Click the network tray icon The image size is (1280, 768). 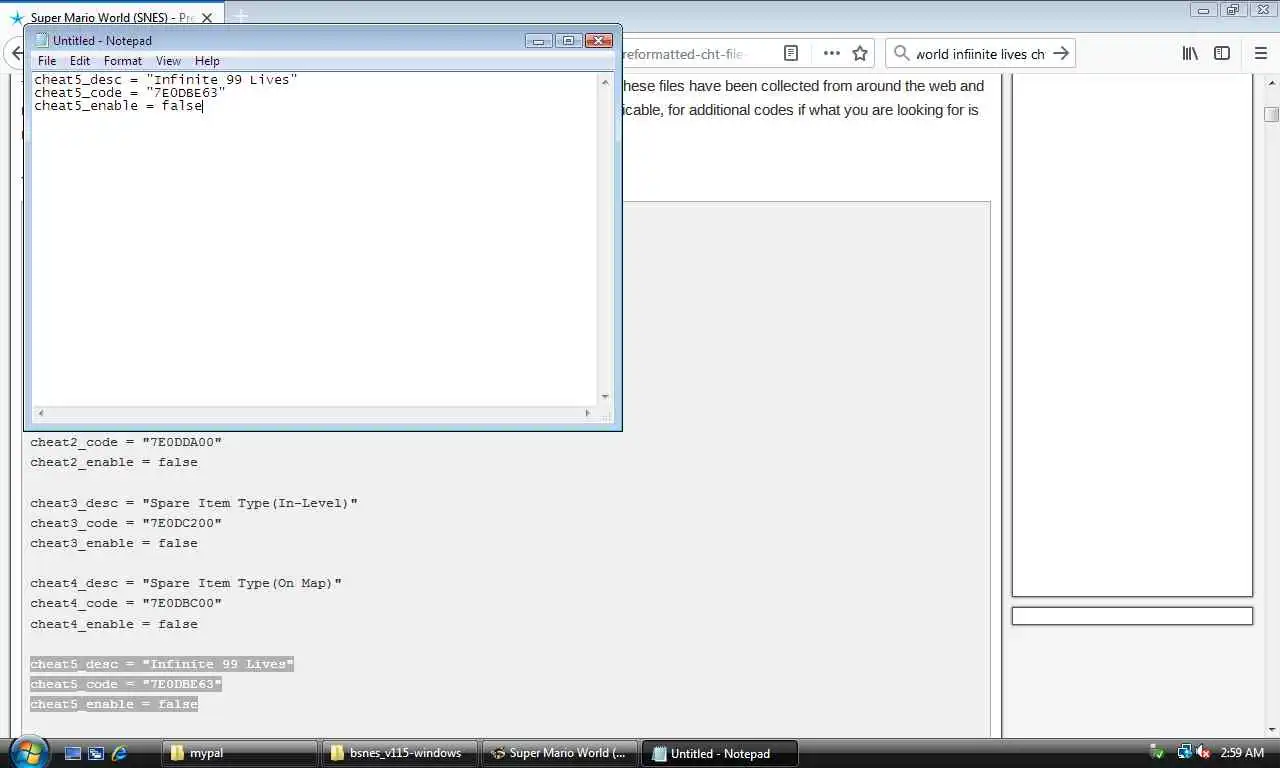(1184, 753)
